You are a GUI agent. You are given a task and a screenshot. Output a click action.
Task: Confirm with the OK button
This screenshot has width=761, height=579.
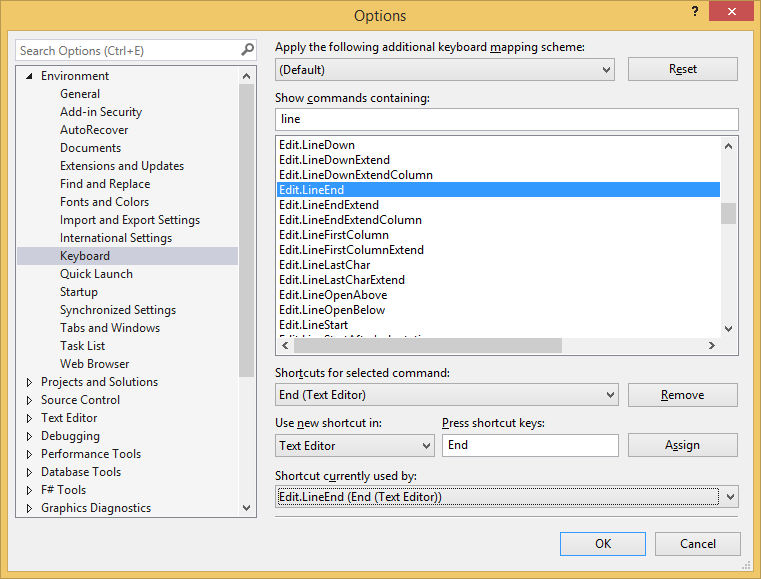click(603, 544)
